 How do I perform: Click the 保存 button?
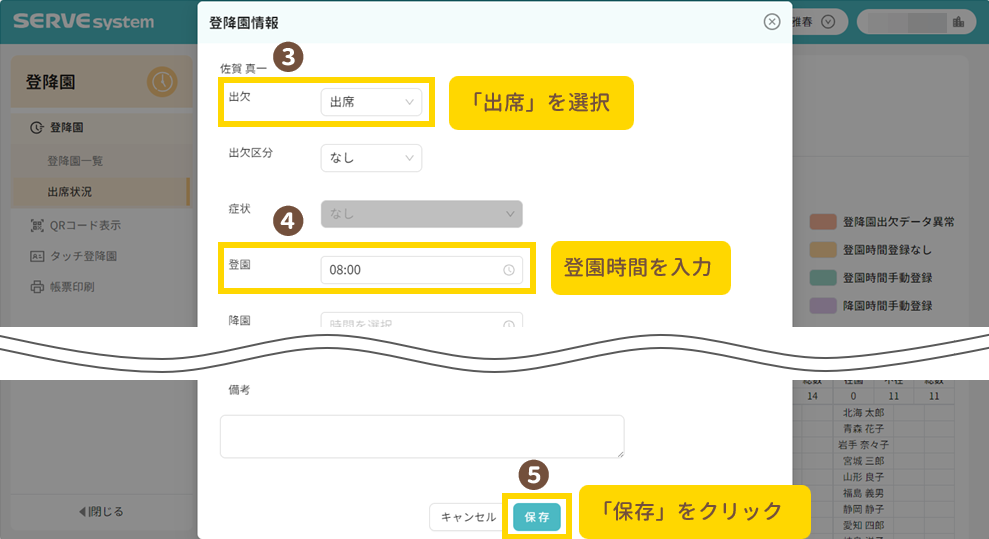tap(537, 517)
